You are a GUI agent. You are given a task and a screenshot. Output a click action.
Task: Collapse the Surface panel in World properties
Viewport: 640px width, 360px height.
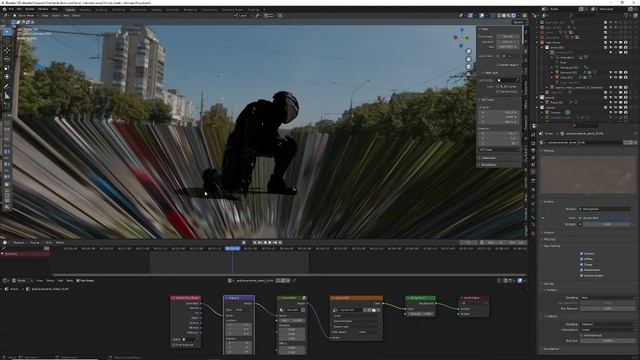tap(549, 202)
